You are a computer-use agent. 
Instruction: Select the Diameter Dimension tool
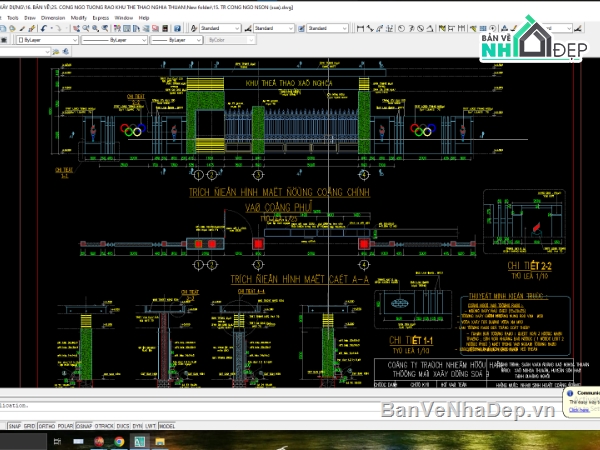pos(421,28)
